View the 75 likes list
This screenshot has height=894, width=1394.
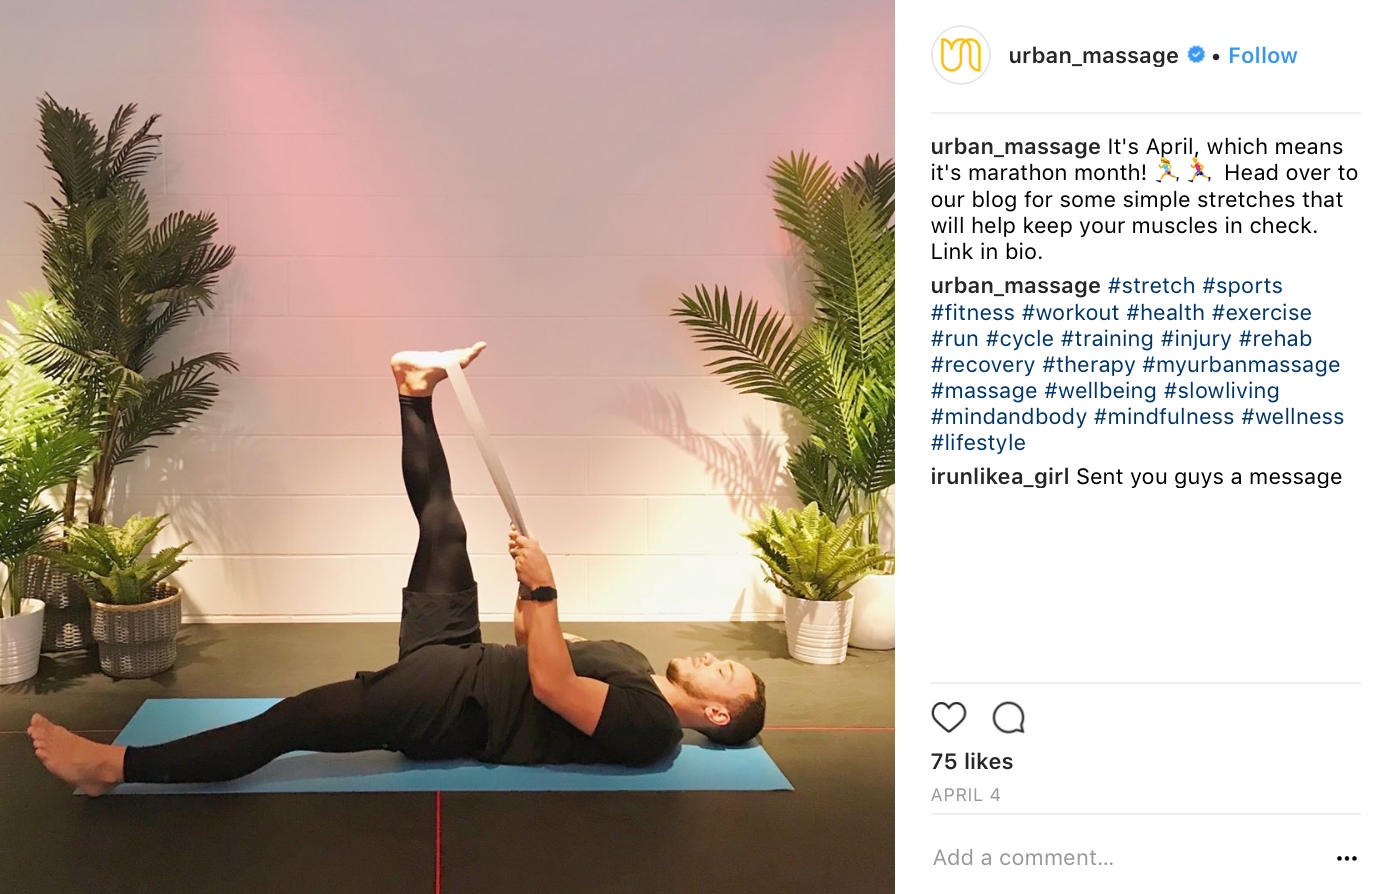pos(971,762)
